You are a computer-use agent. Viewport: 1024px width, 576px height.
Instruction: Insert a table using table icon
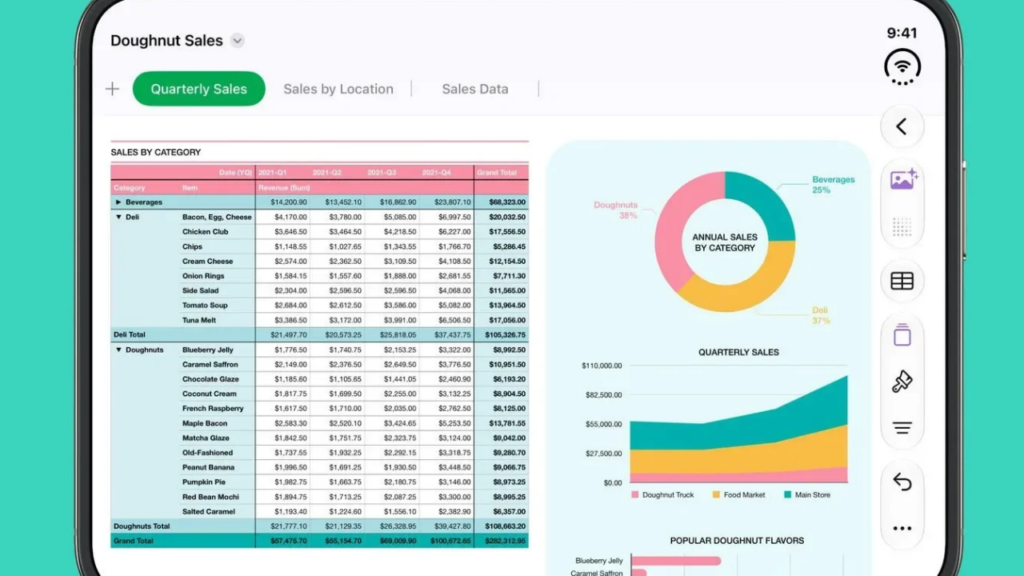(902, 281)
